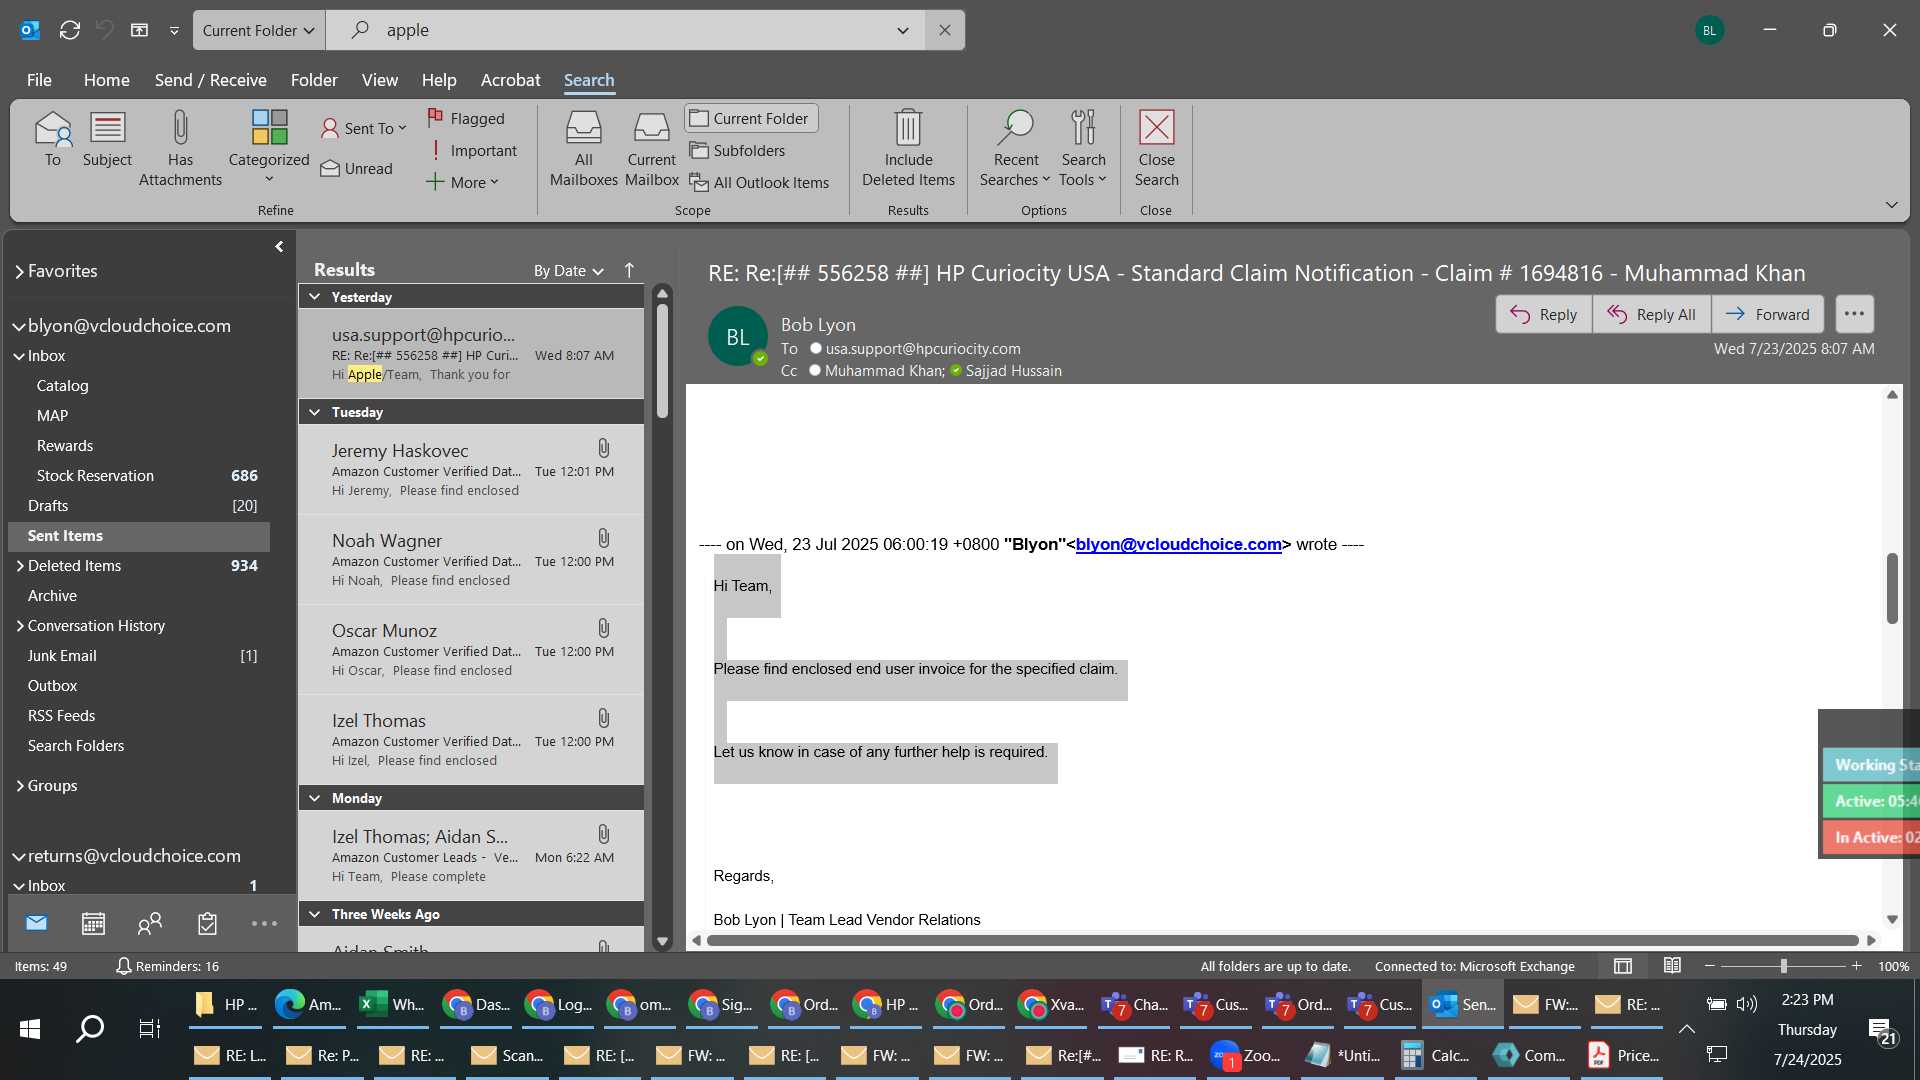Adjust zoom slider in status bar
This screenshot has width=1920, height=1080.
[x=1783, y=966]
